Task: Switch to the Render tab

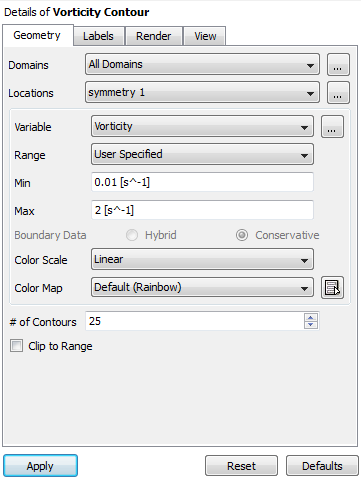Action: (x=154, y=36)
